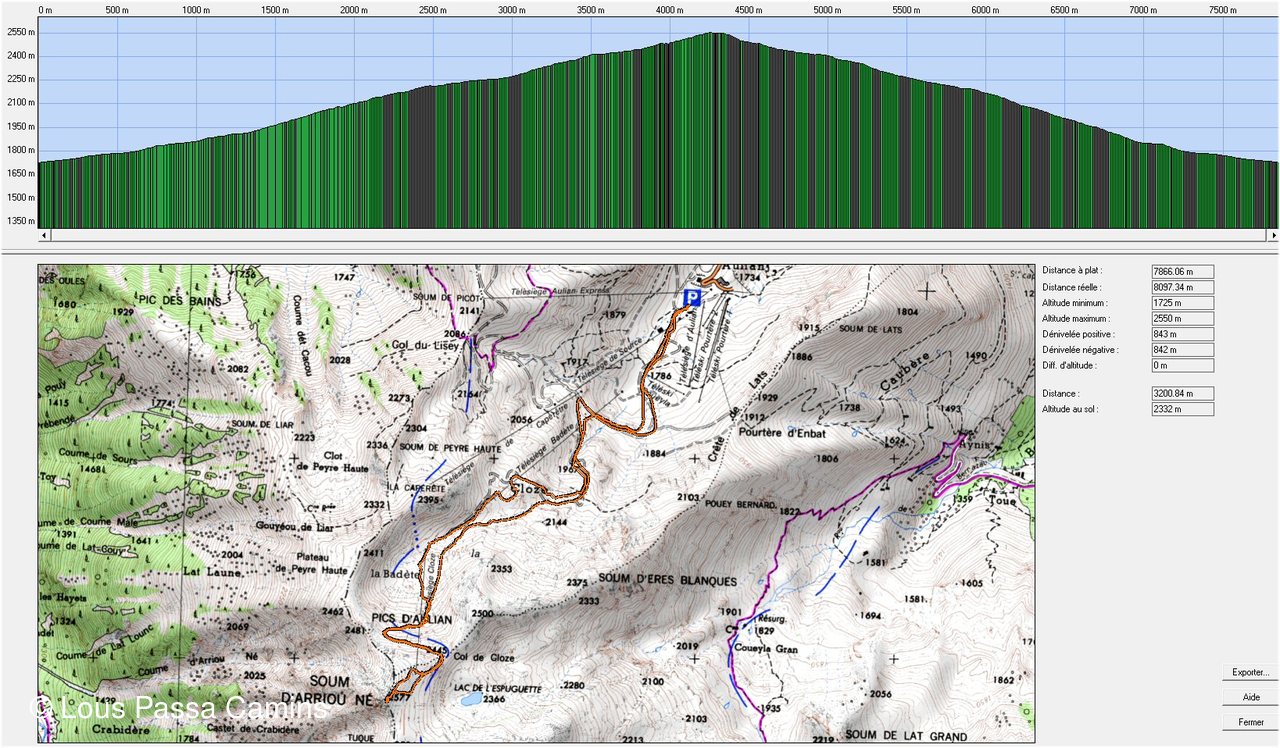Select the Distance réelle value field
Viewport: 1280px width, 748px height.
point(1182,287)
